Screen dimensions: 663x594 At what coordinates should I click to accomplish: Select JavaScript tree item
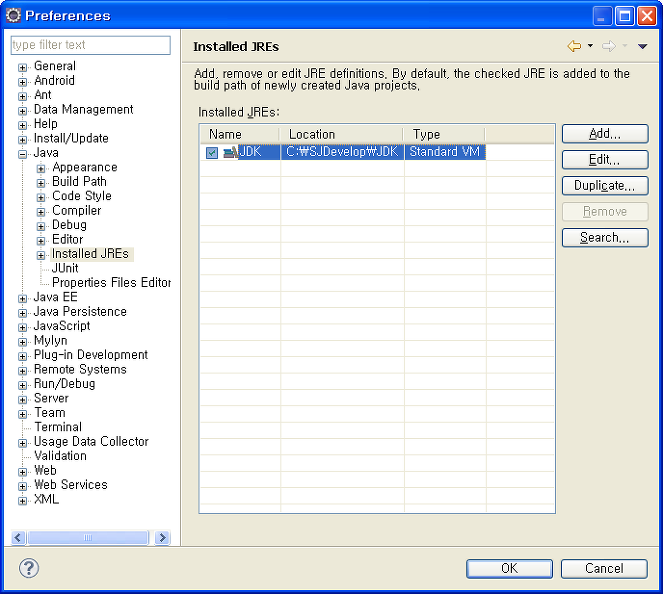click(62, 326)
